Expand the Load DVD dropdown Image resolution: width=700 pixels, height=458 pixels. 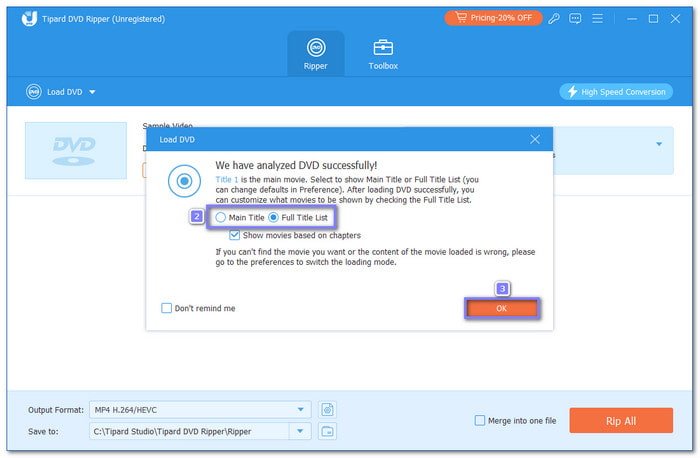pos(92,92)
